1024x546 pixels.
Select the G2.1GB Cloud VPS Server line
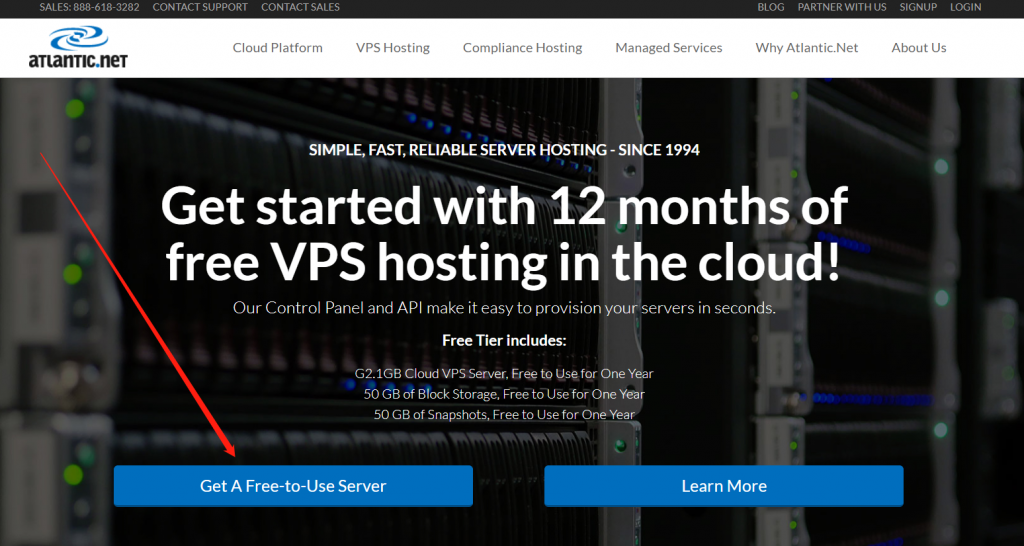[504, 374]
